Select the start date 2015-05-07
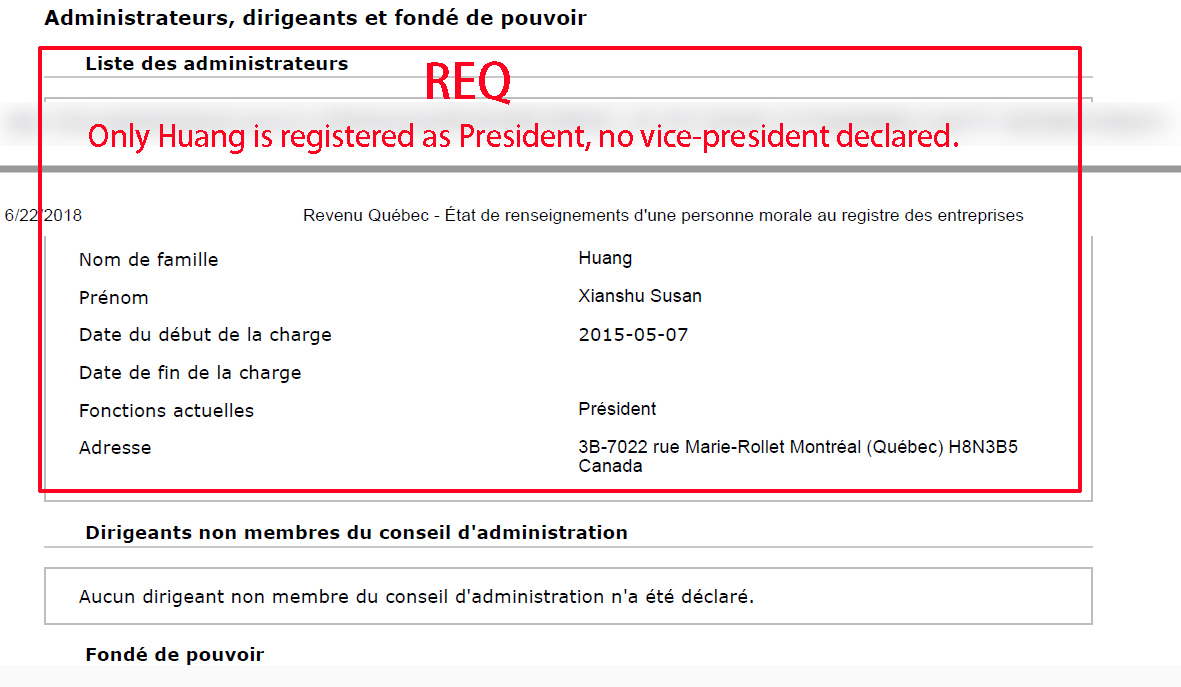Viewport: 1181px width, 687px height. point(633,334)
